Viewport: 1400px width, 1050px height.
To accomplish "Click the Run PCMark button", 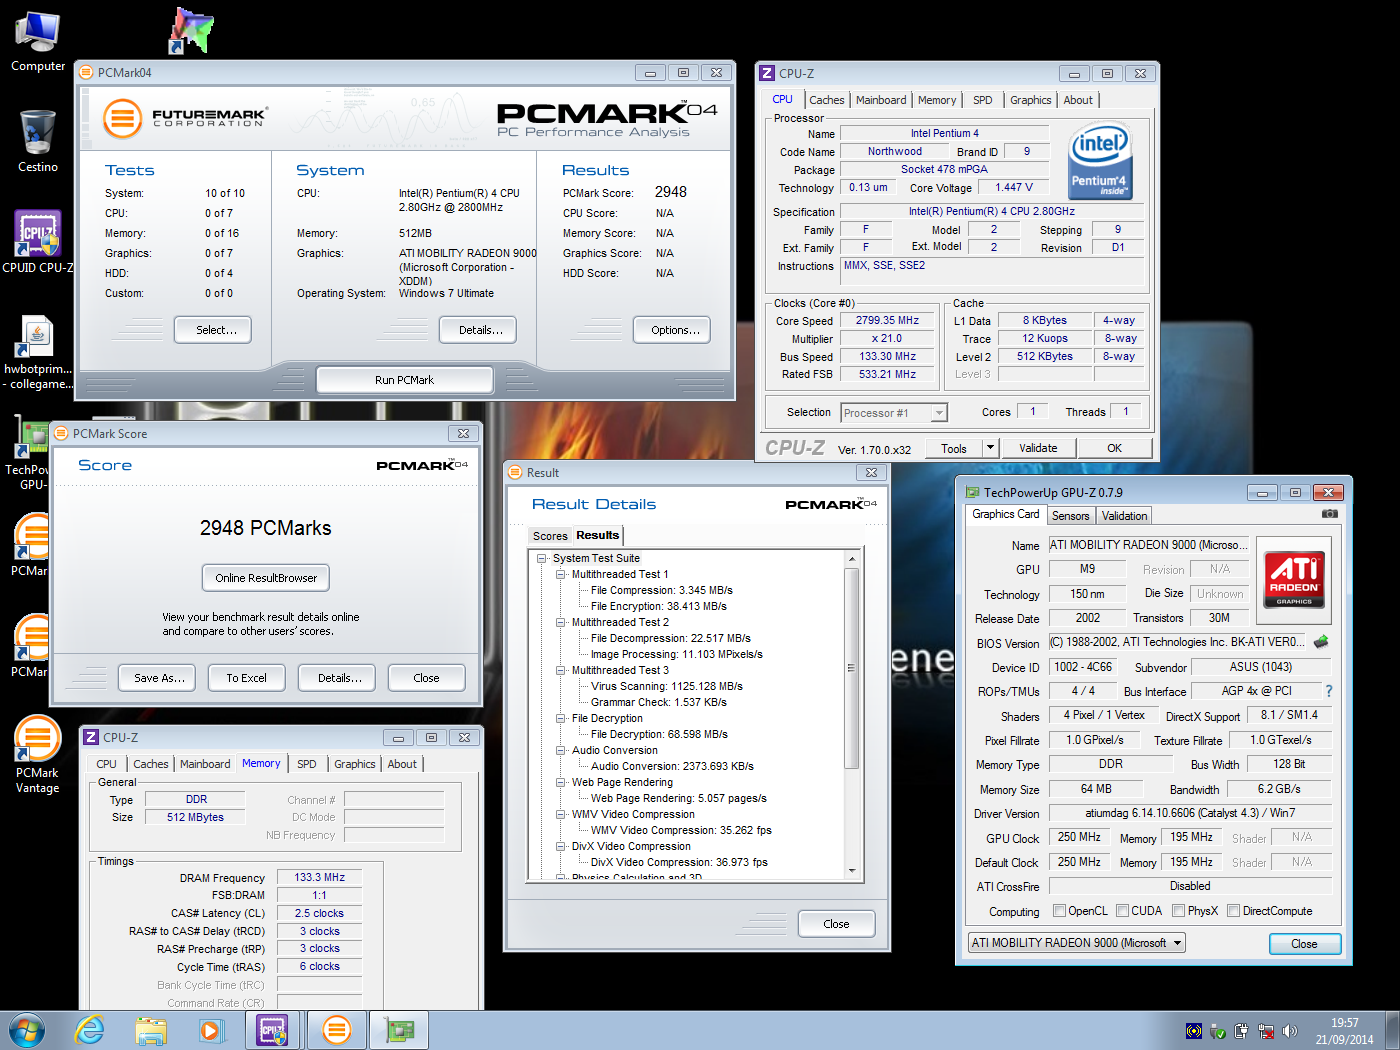I will (404, 380).
